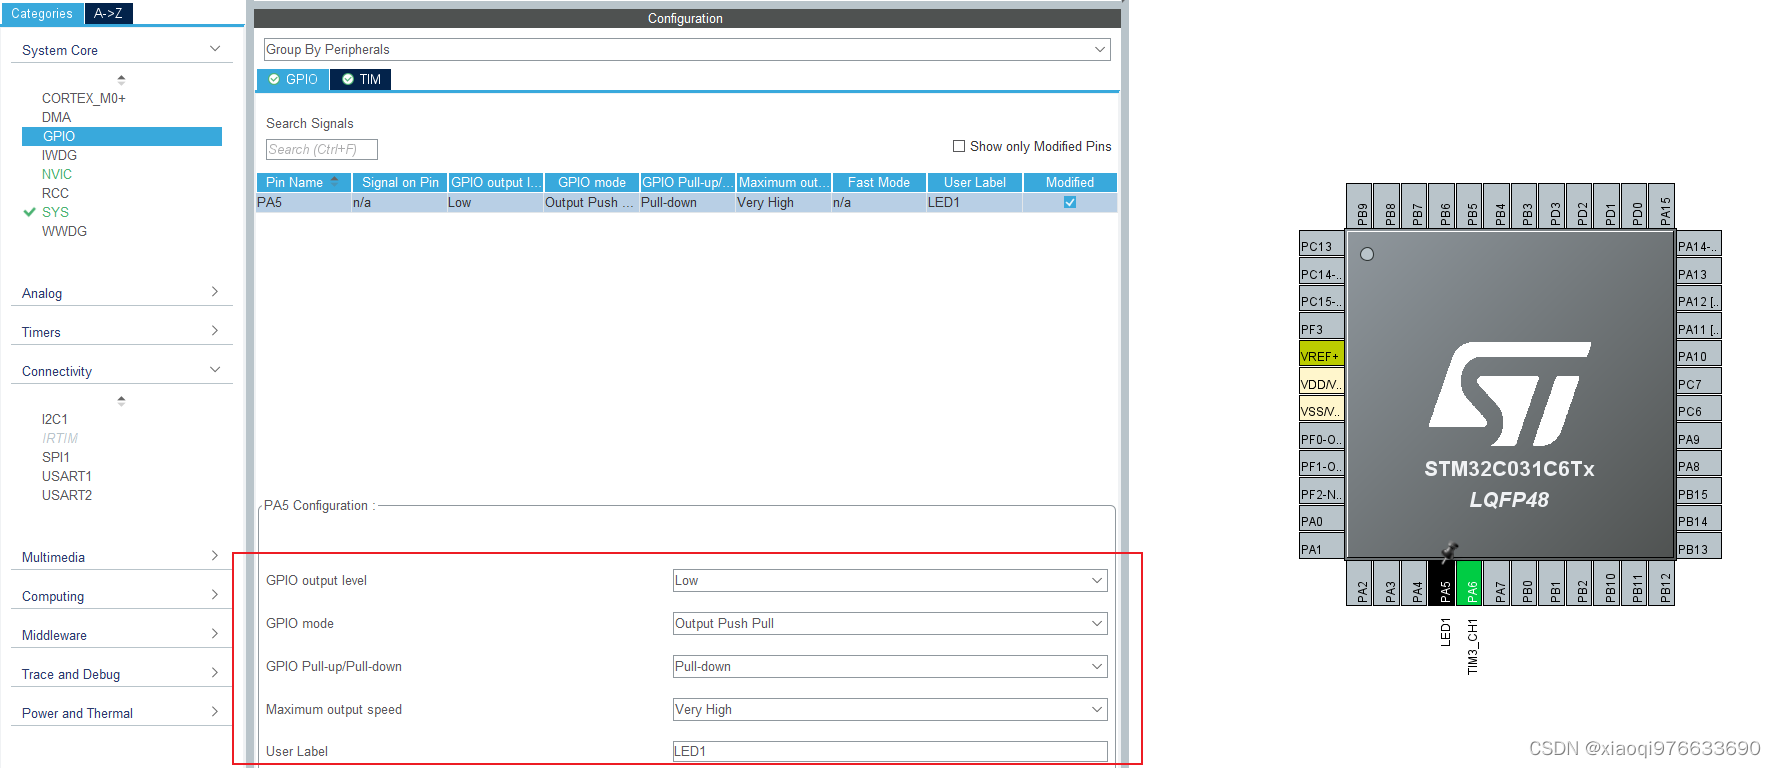
Task: Click the PC13 pin on the chip
Action: [x=1321, y=245]
